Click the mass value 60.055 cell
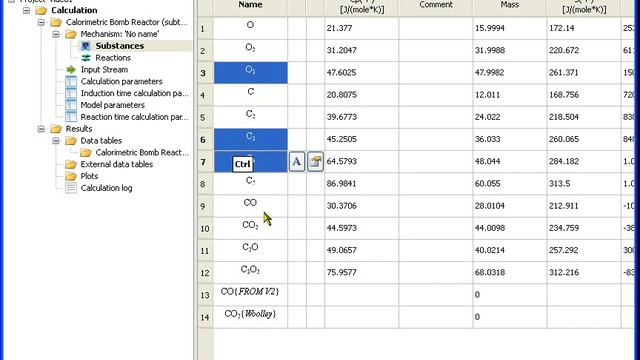 (x=509, y=184)
